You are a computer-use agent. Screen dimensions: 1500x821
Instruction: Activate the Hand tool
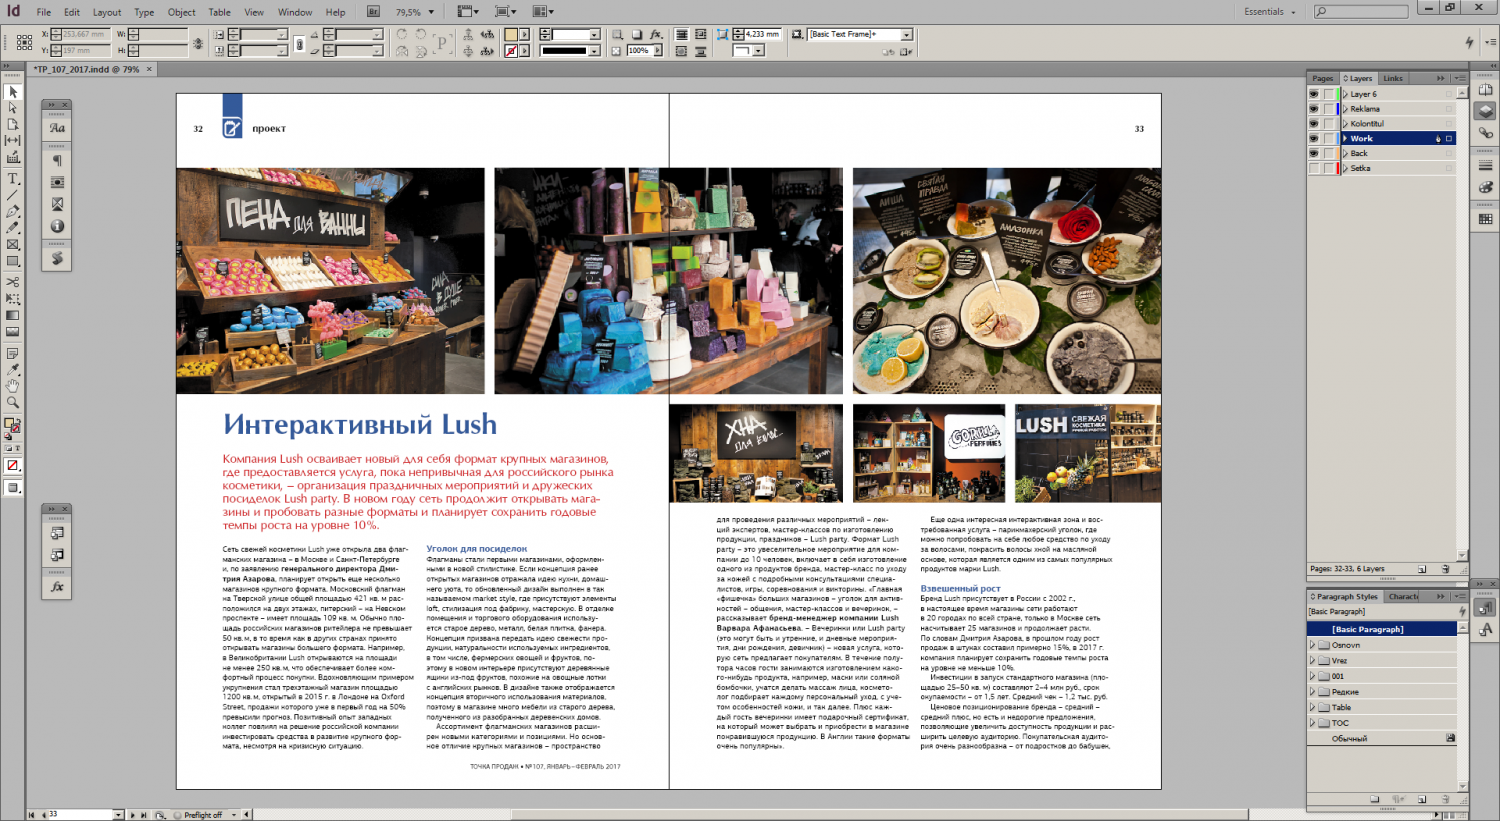pos(13,385)
